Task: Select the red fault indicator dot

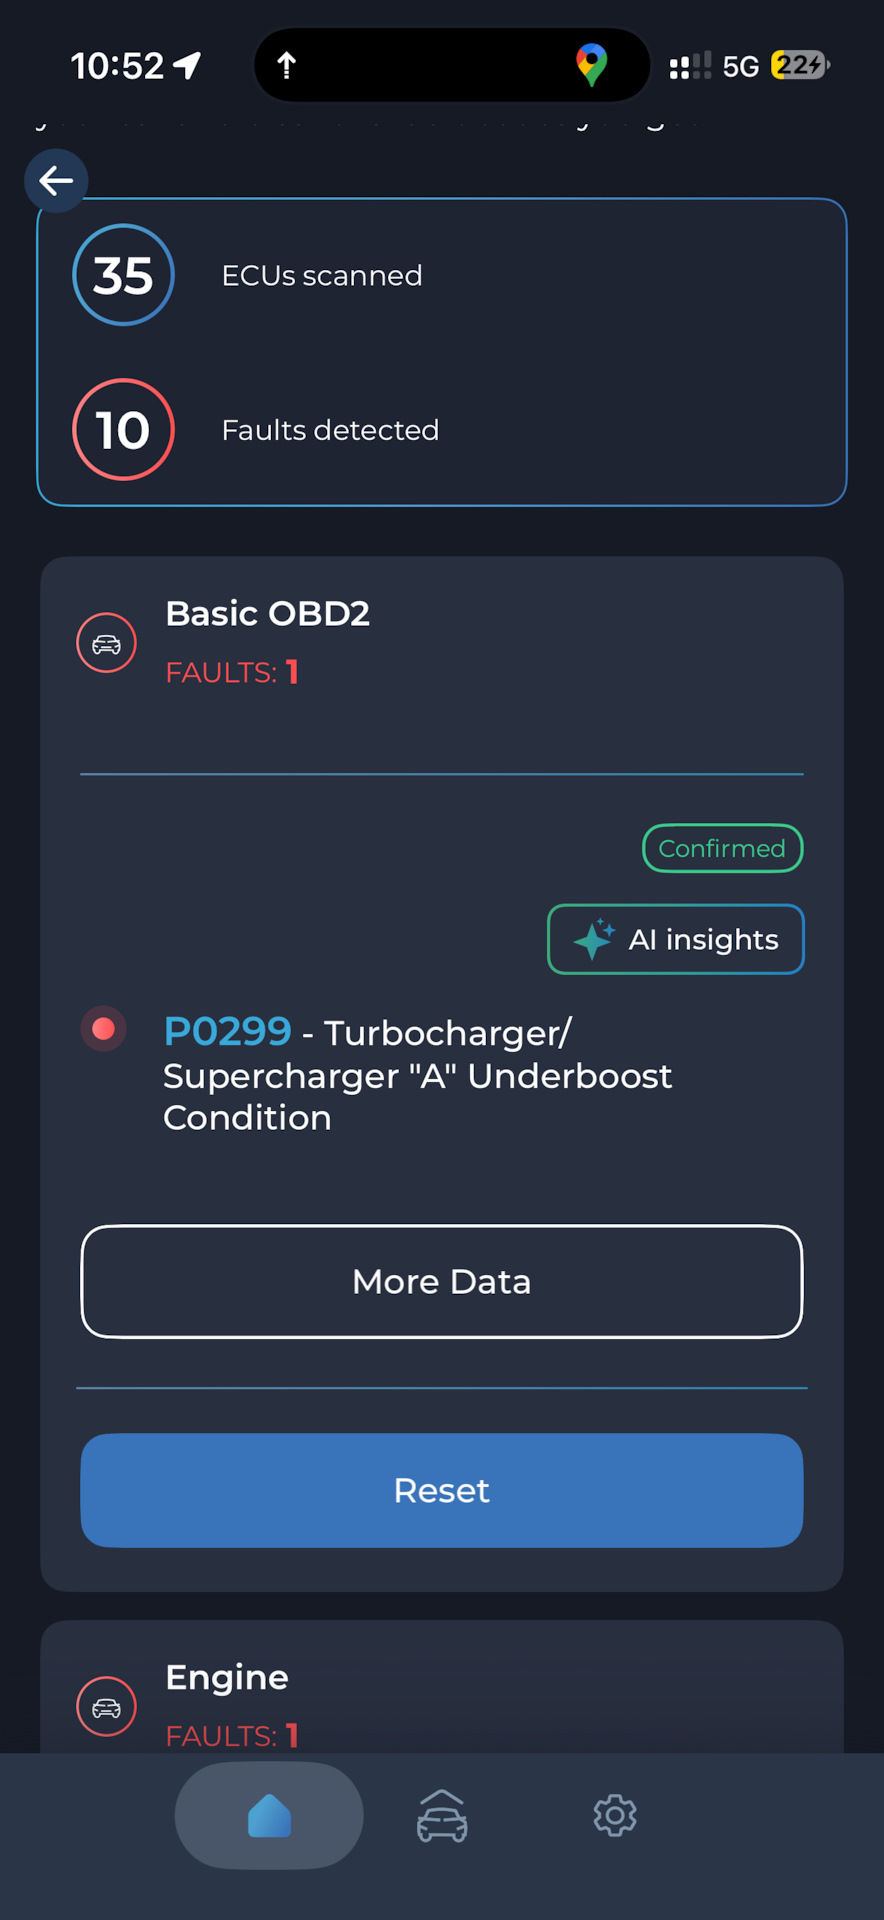Action: click(x=103, y=1029)
